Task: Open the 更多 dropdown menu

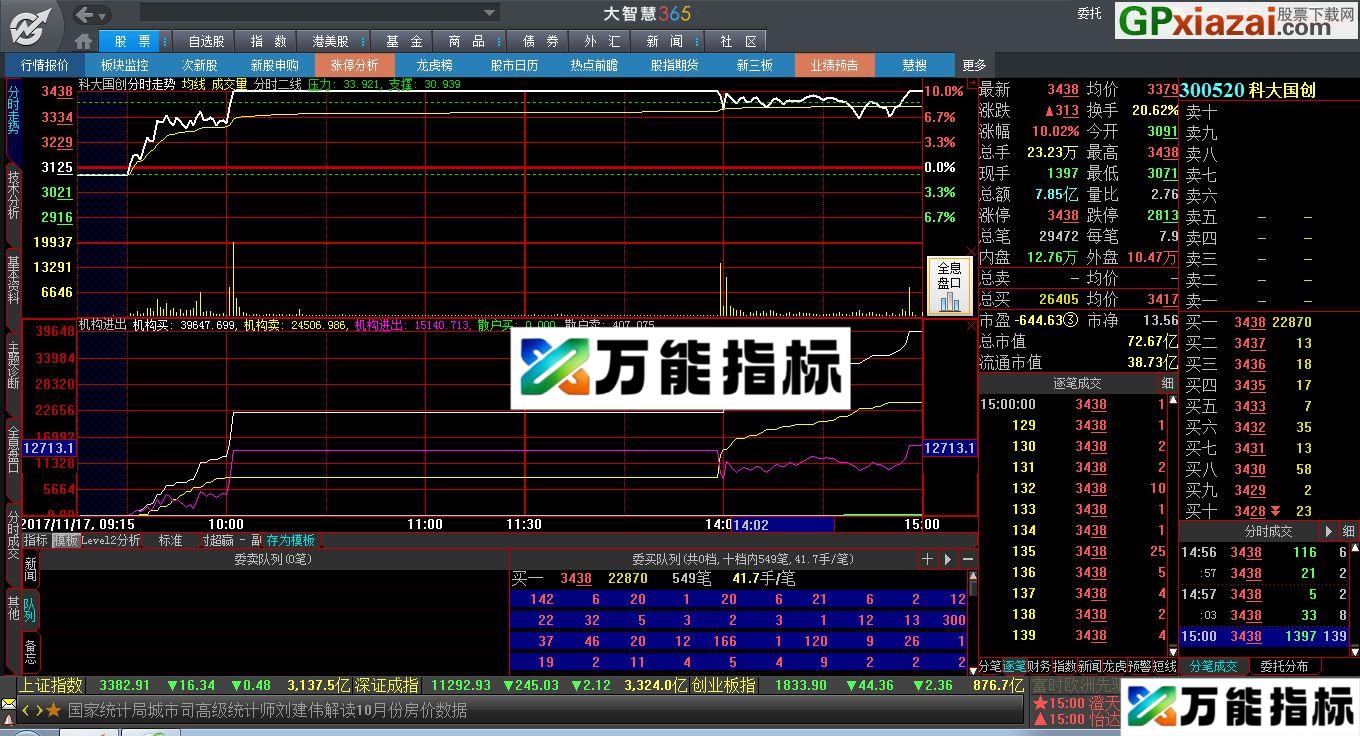Action: click(x=972, y=64)
